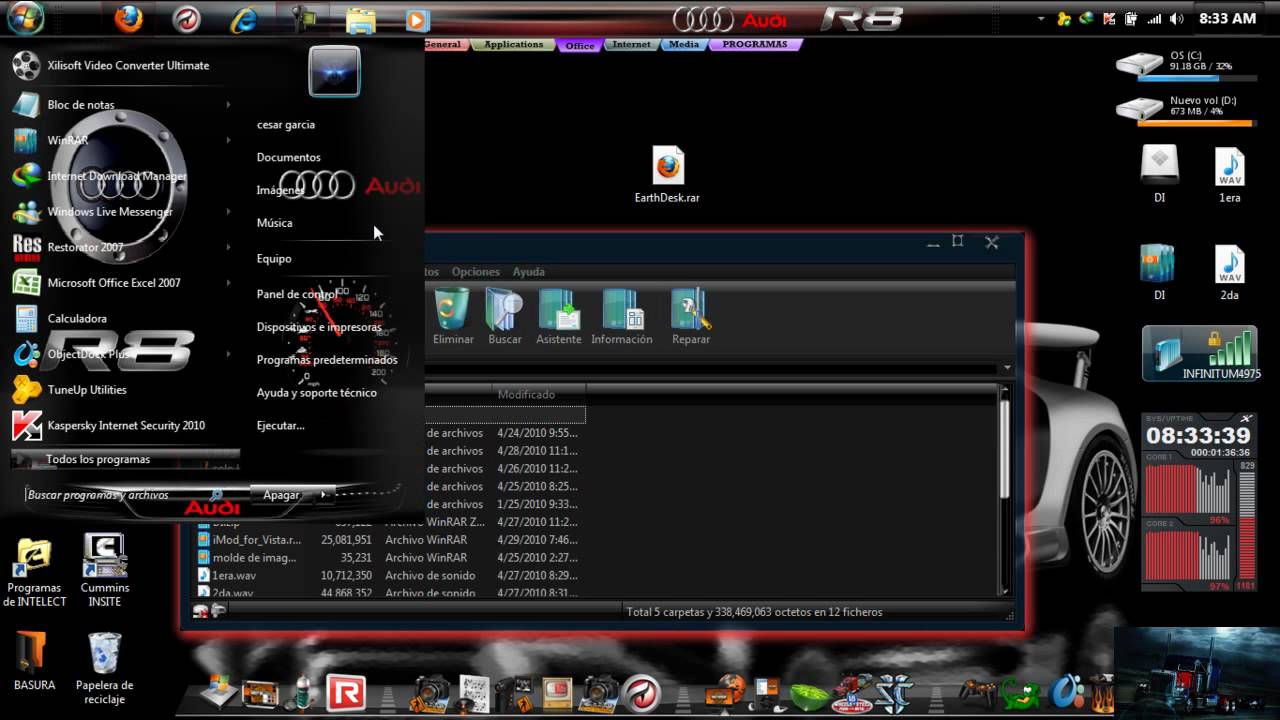The height and width of the screenshot is (720, 1280).
Task: Open the 8:33 AM clock
Action: point(1227,18)
